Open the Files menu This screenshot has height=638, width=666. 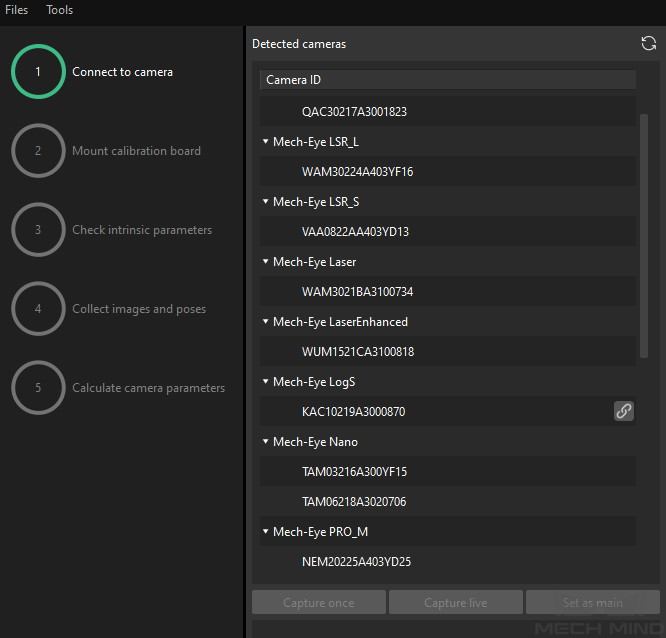pyautogui.click(x=17, y=10)
